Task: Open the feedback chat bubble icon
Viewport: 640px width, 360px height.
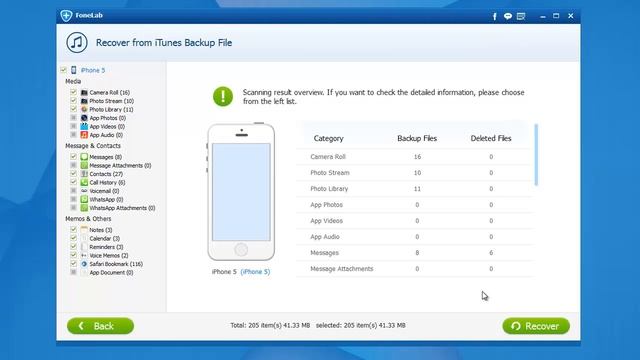Action: pos(508,16)
